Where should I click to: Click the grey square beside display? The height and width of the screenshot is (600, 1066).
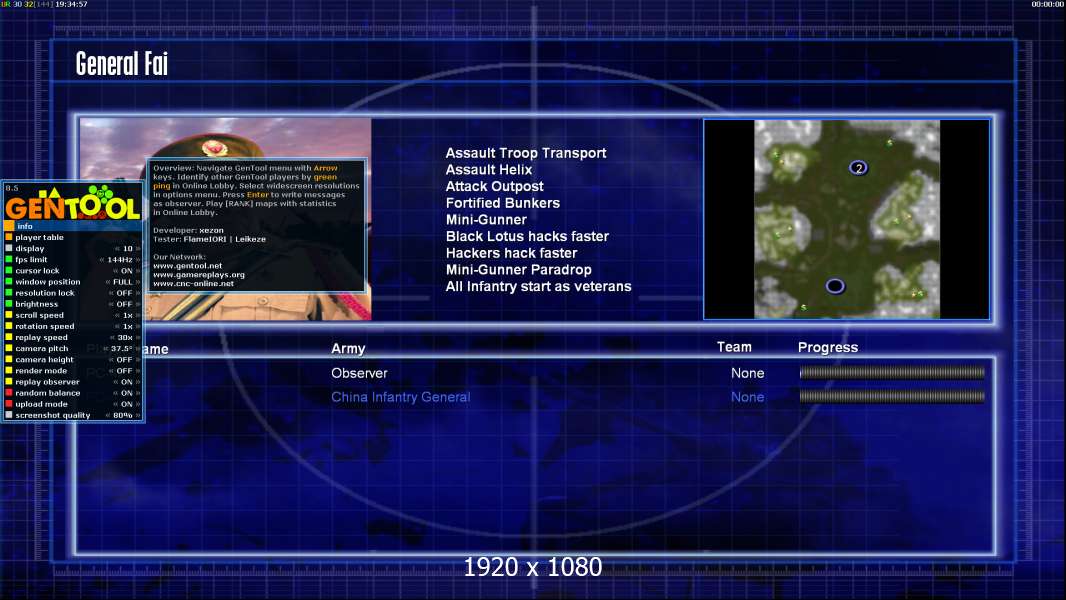click(x=9, y=249)
